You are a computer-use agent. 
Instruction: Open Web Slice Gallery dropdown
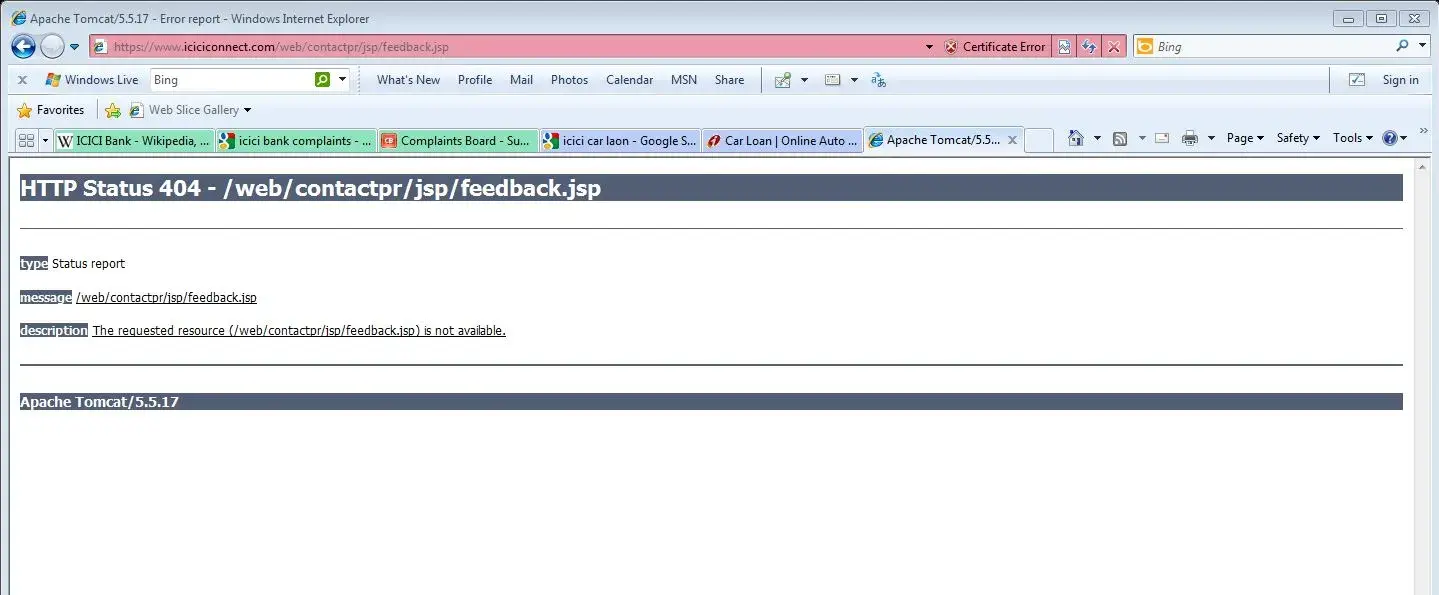(x=189, y=110)
